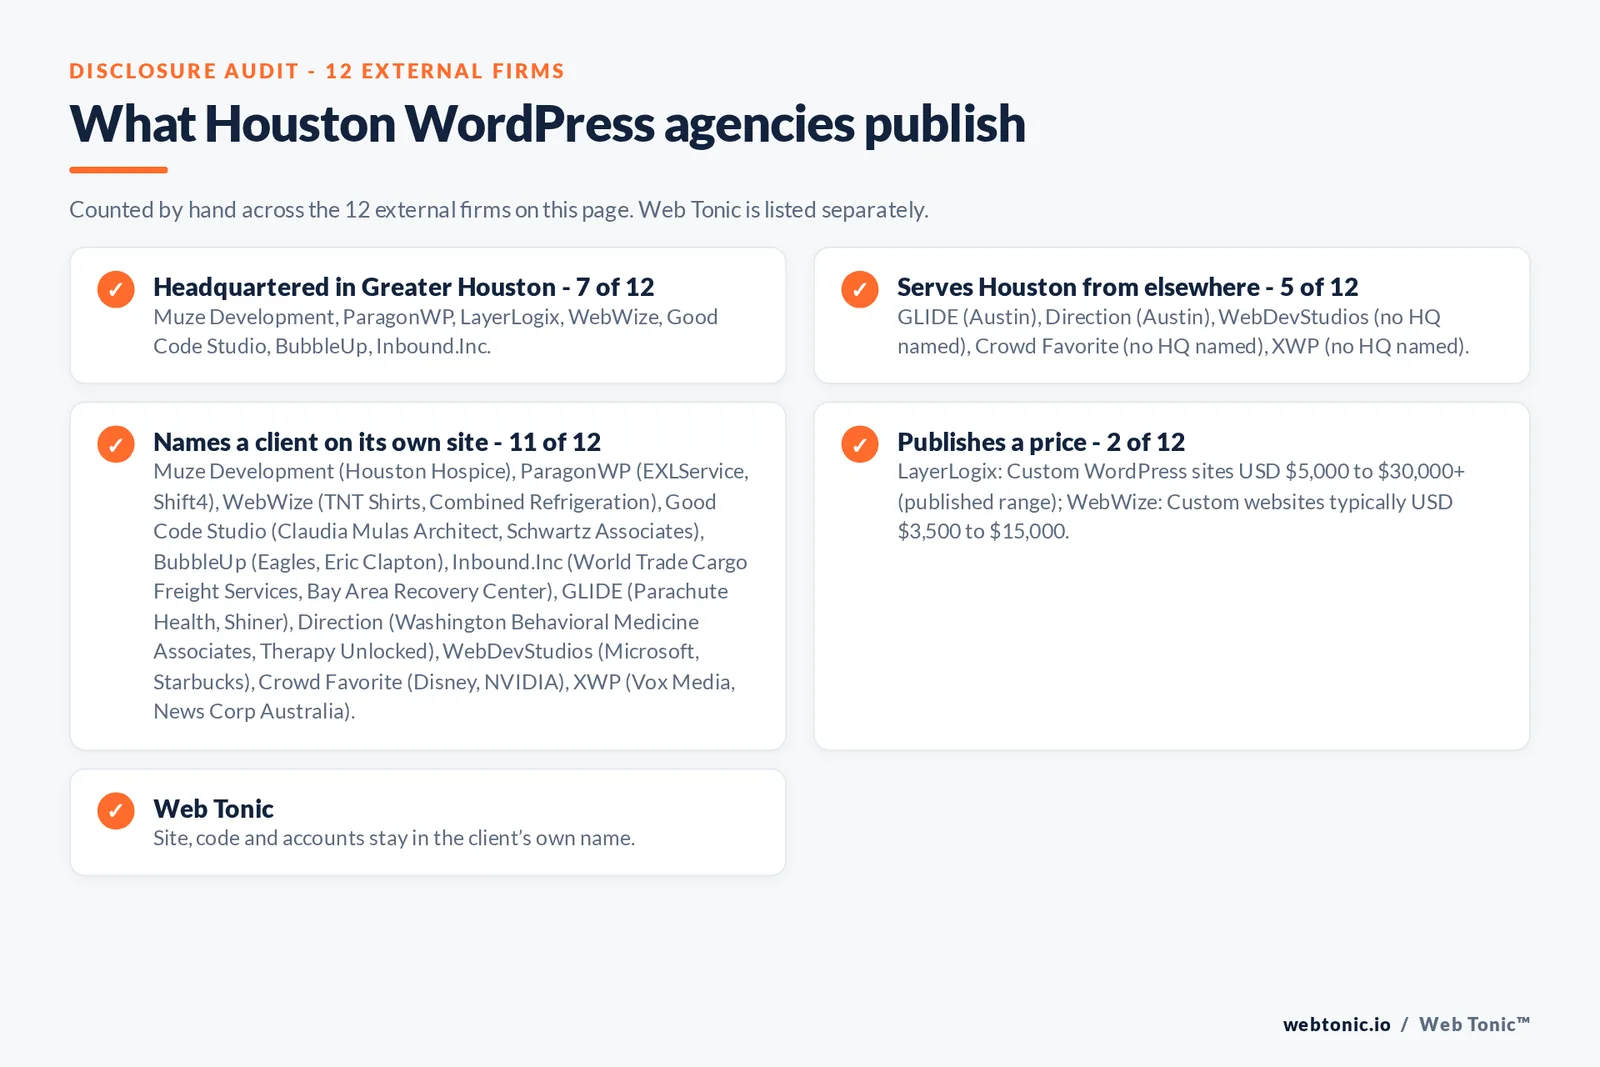Screen dimensions: 1600x1067
Task: Click the '$3,500 to $15,000.' price text
Action: pyautogui.click(x=983, y=531)
